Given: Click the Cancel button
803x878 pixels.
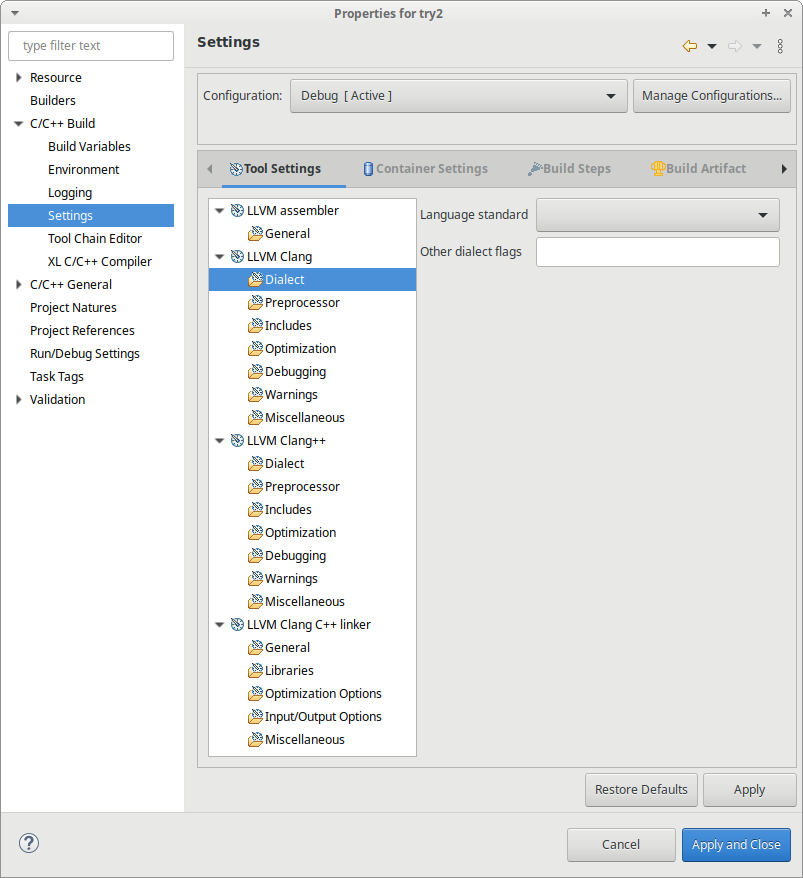Looking at the screenshot, I should 621,844.
